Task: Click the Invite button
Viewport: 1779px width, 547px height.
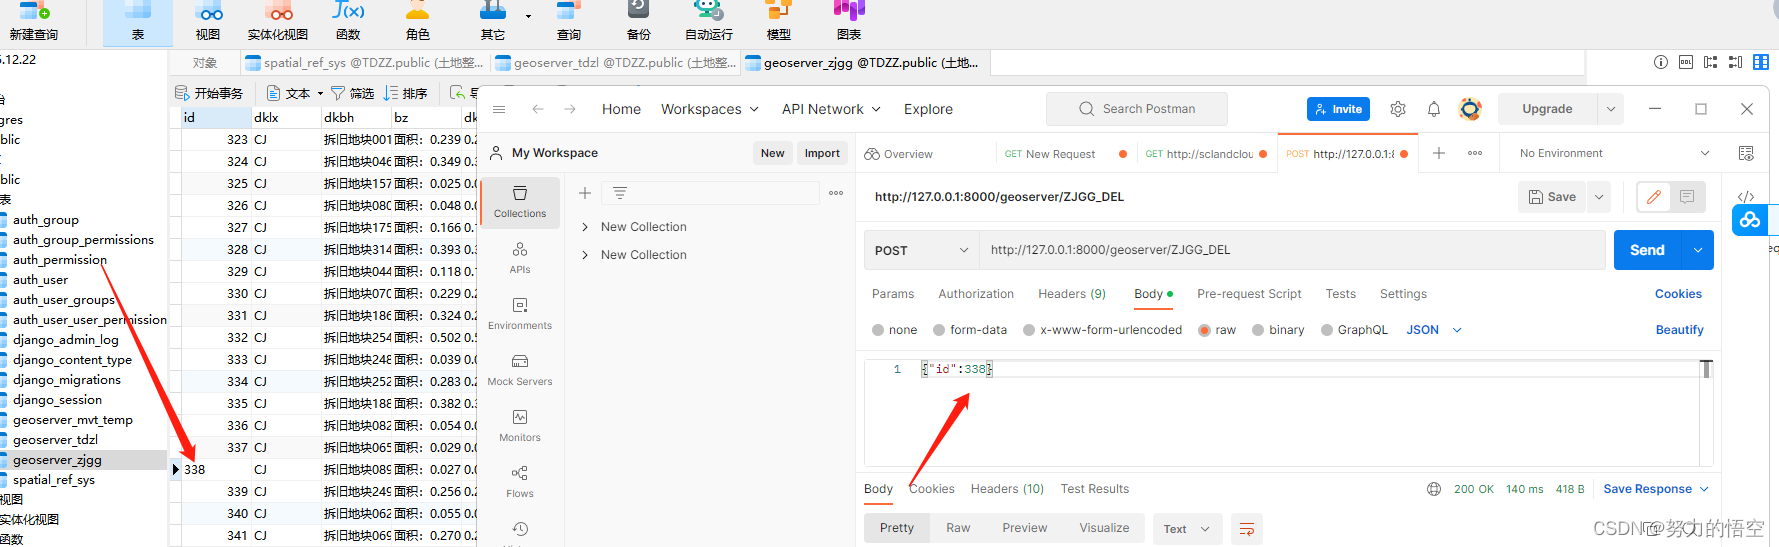Action: [x=1338, y=109]
